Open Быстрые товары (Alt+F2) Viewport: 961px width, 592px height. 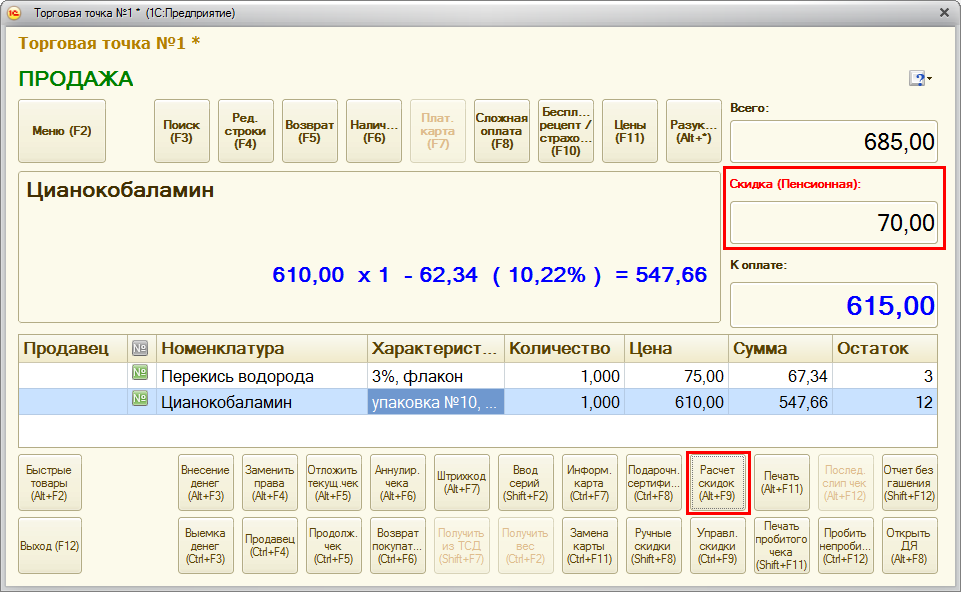[49, 482]
